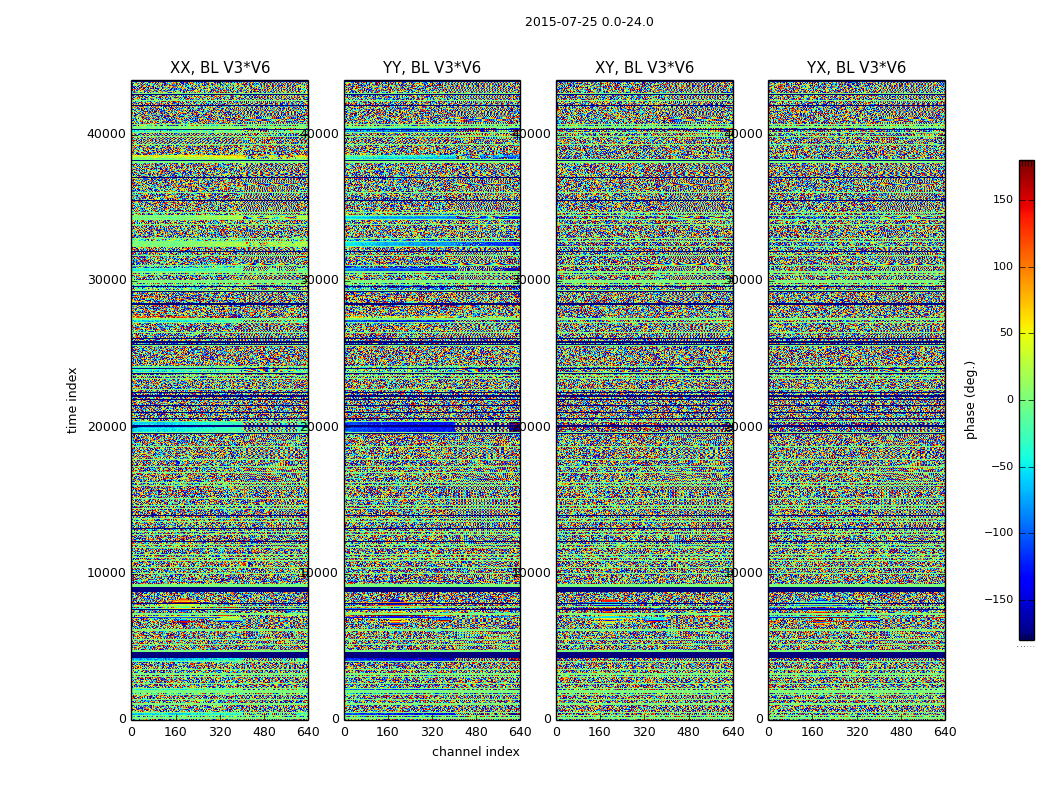Click channel tick 160 under XX panel
The image size is (1050, 800).
(x=175, y=732)
